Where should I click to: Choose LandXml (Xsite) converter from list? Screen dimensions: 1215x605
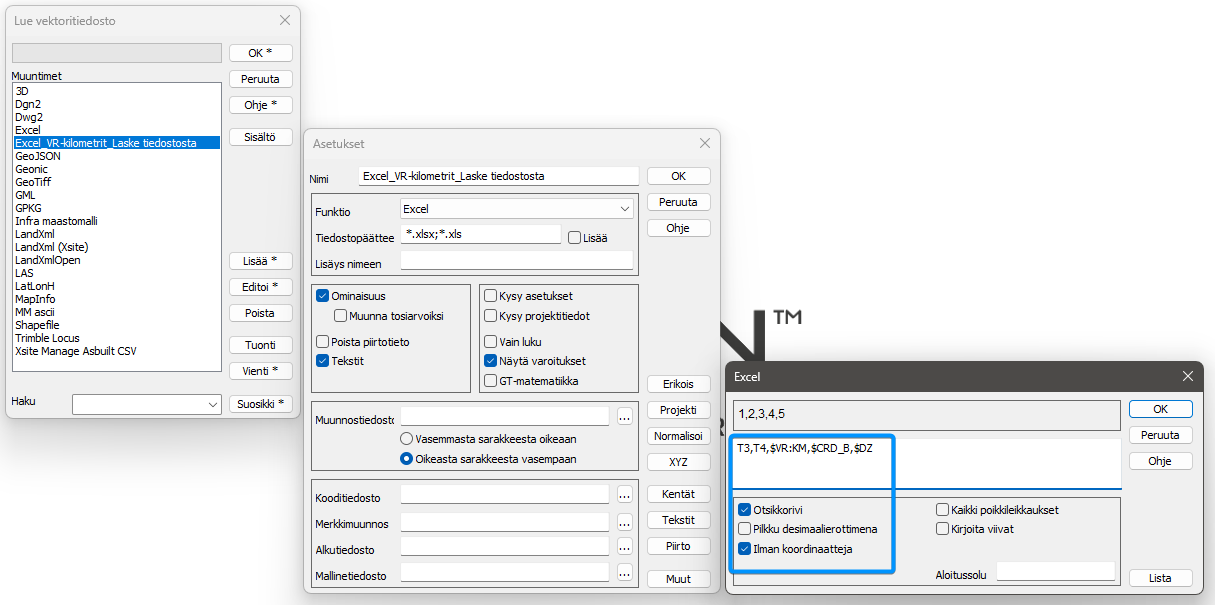pyautogui.click(x=50, y=247)
